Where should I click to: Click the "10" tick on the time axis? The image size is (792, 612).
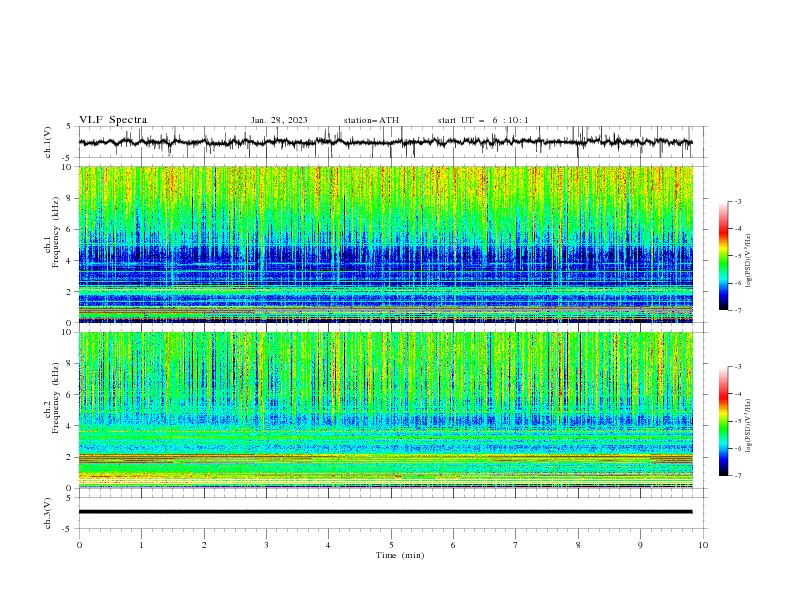pos(703,545)
